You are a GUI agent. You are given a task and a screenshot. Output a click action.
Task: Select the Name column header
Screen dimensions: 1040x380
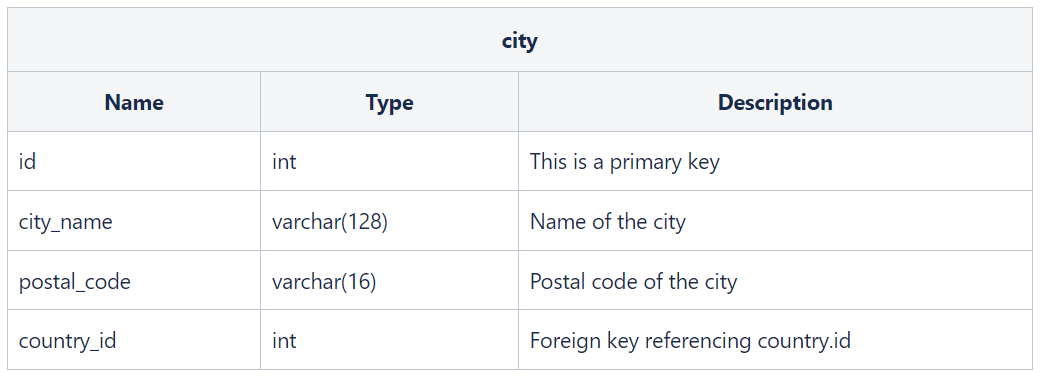(x=134, y=102)
